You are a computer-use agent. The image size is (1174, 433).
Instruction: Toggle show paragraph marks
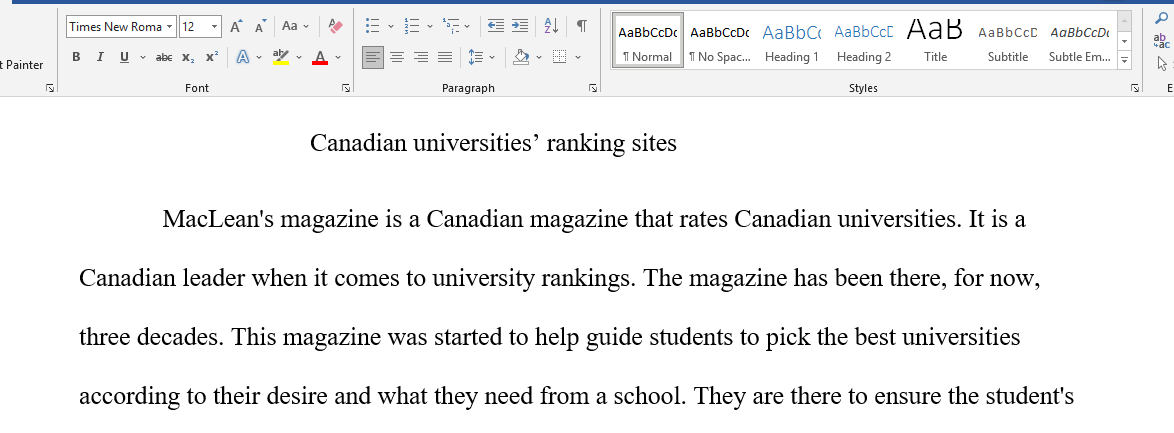[x=582, y=26]
